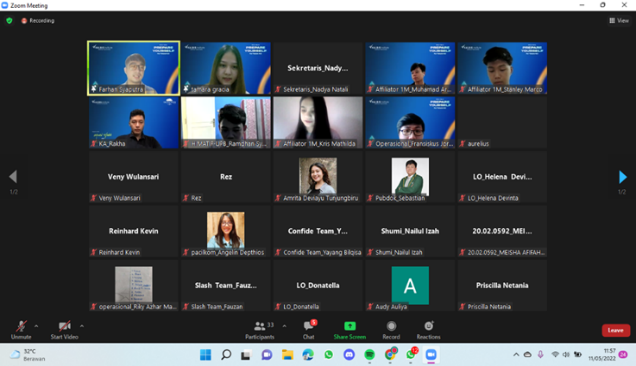Click pacilkom_Angelin Depthios profile photo
Image resolution: width=636 pixels, height=366 pixels.
(226, 230)
